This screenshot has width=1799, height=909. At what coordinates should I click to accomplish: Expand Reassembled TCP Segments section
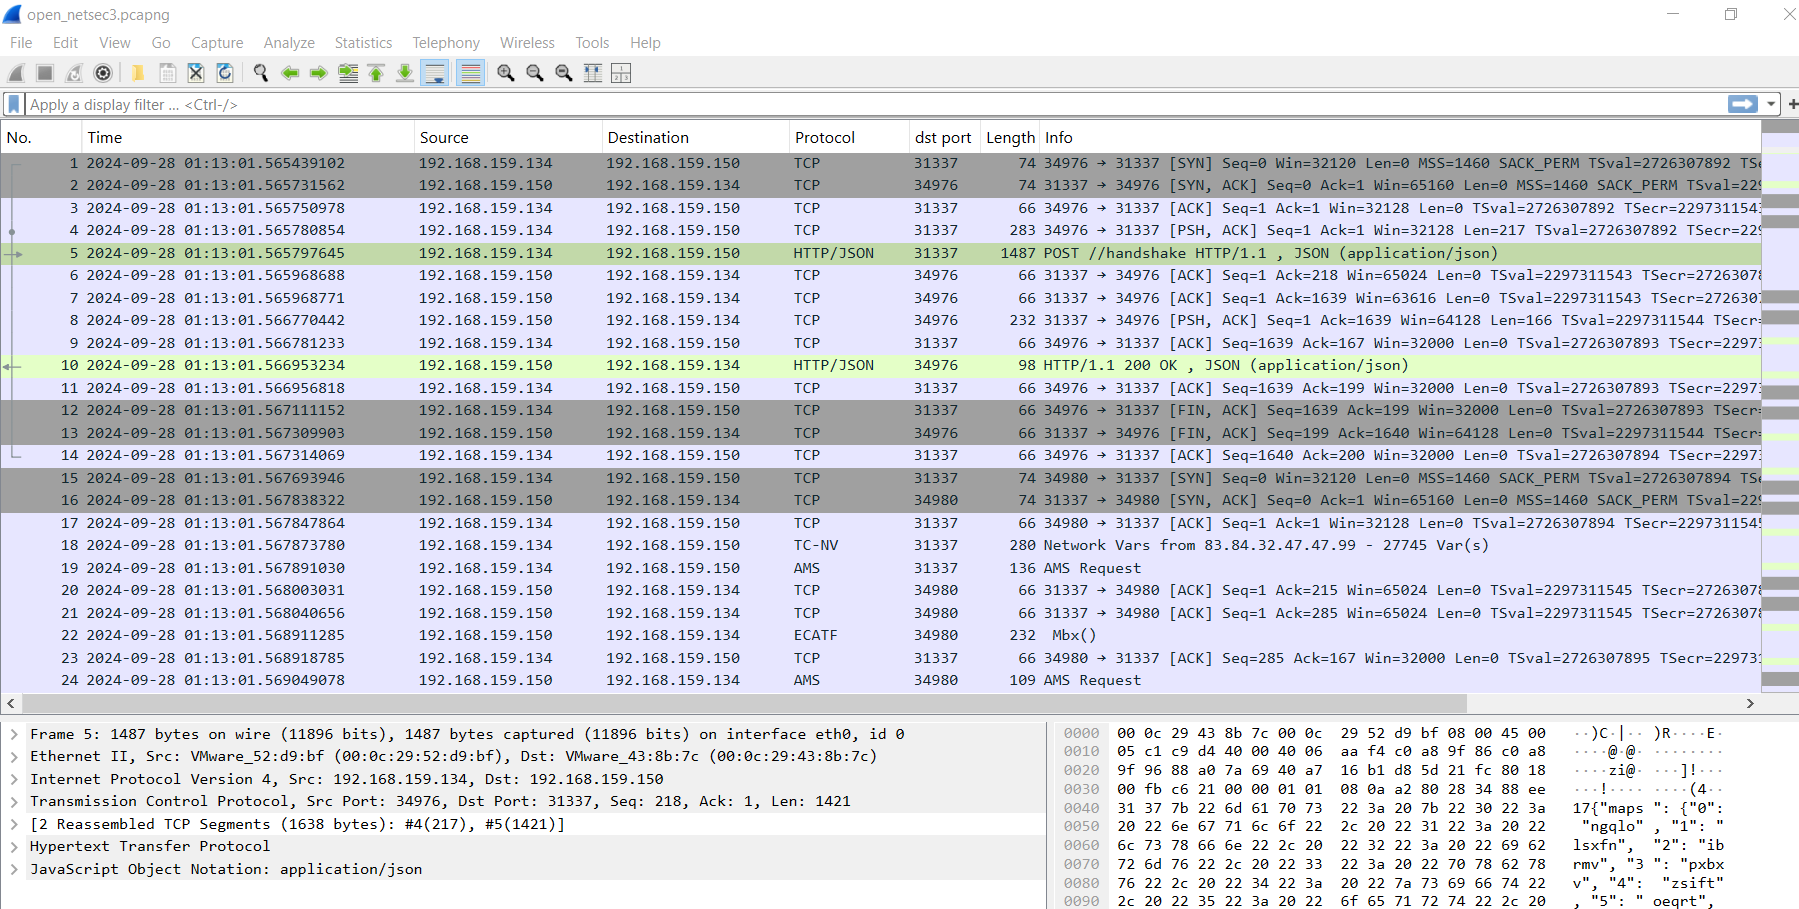(14, 824)
